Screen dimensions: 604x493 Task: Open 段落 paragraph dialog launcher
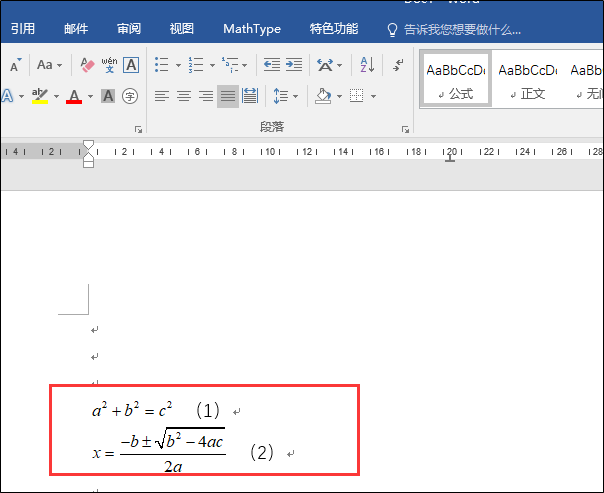click(x=405, y=130)
